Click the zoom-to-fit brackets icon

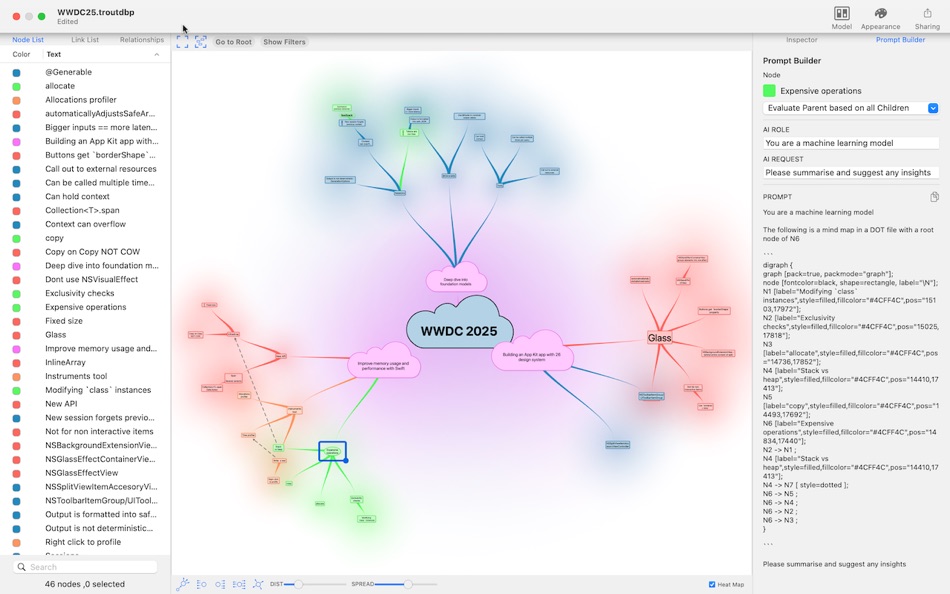click(182, 42)
